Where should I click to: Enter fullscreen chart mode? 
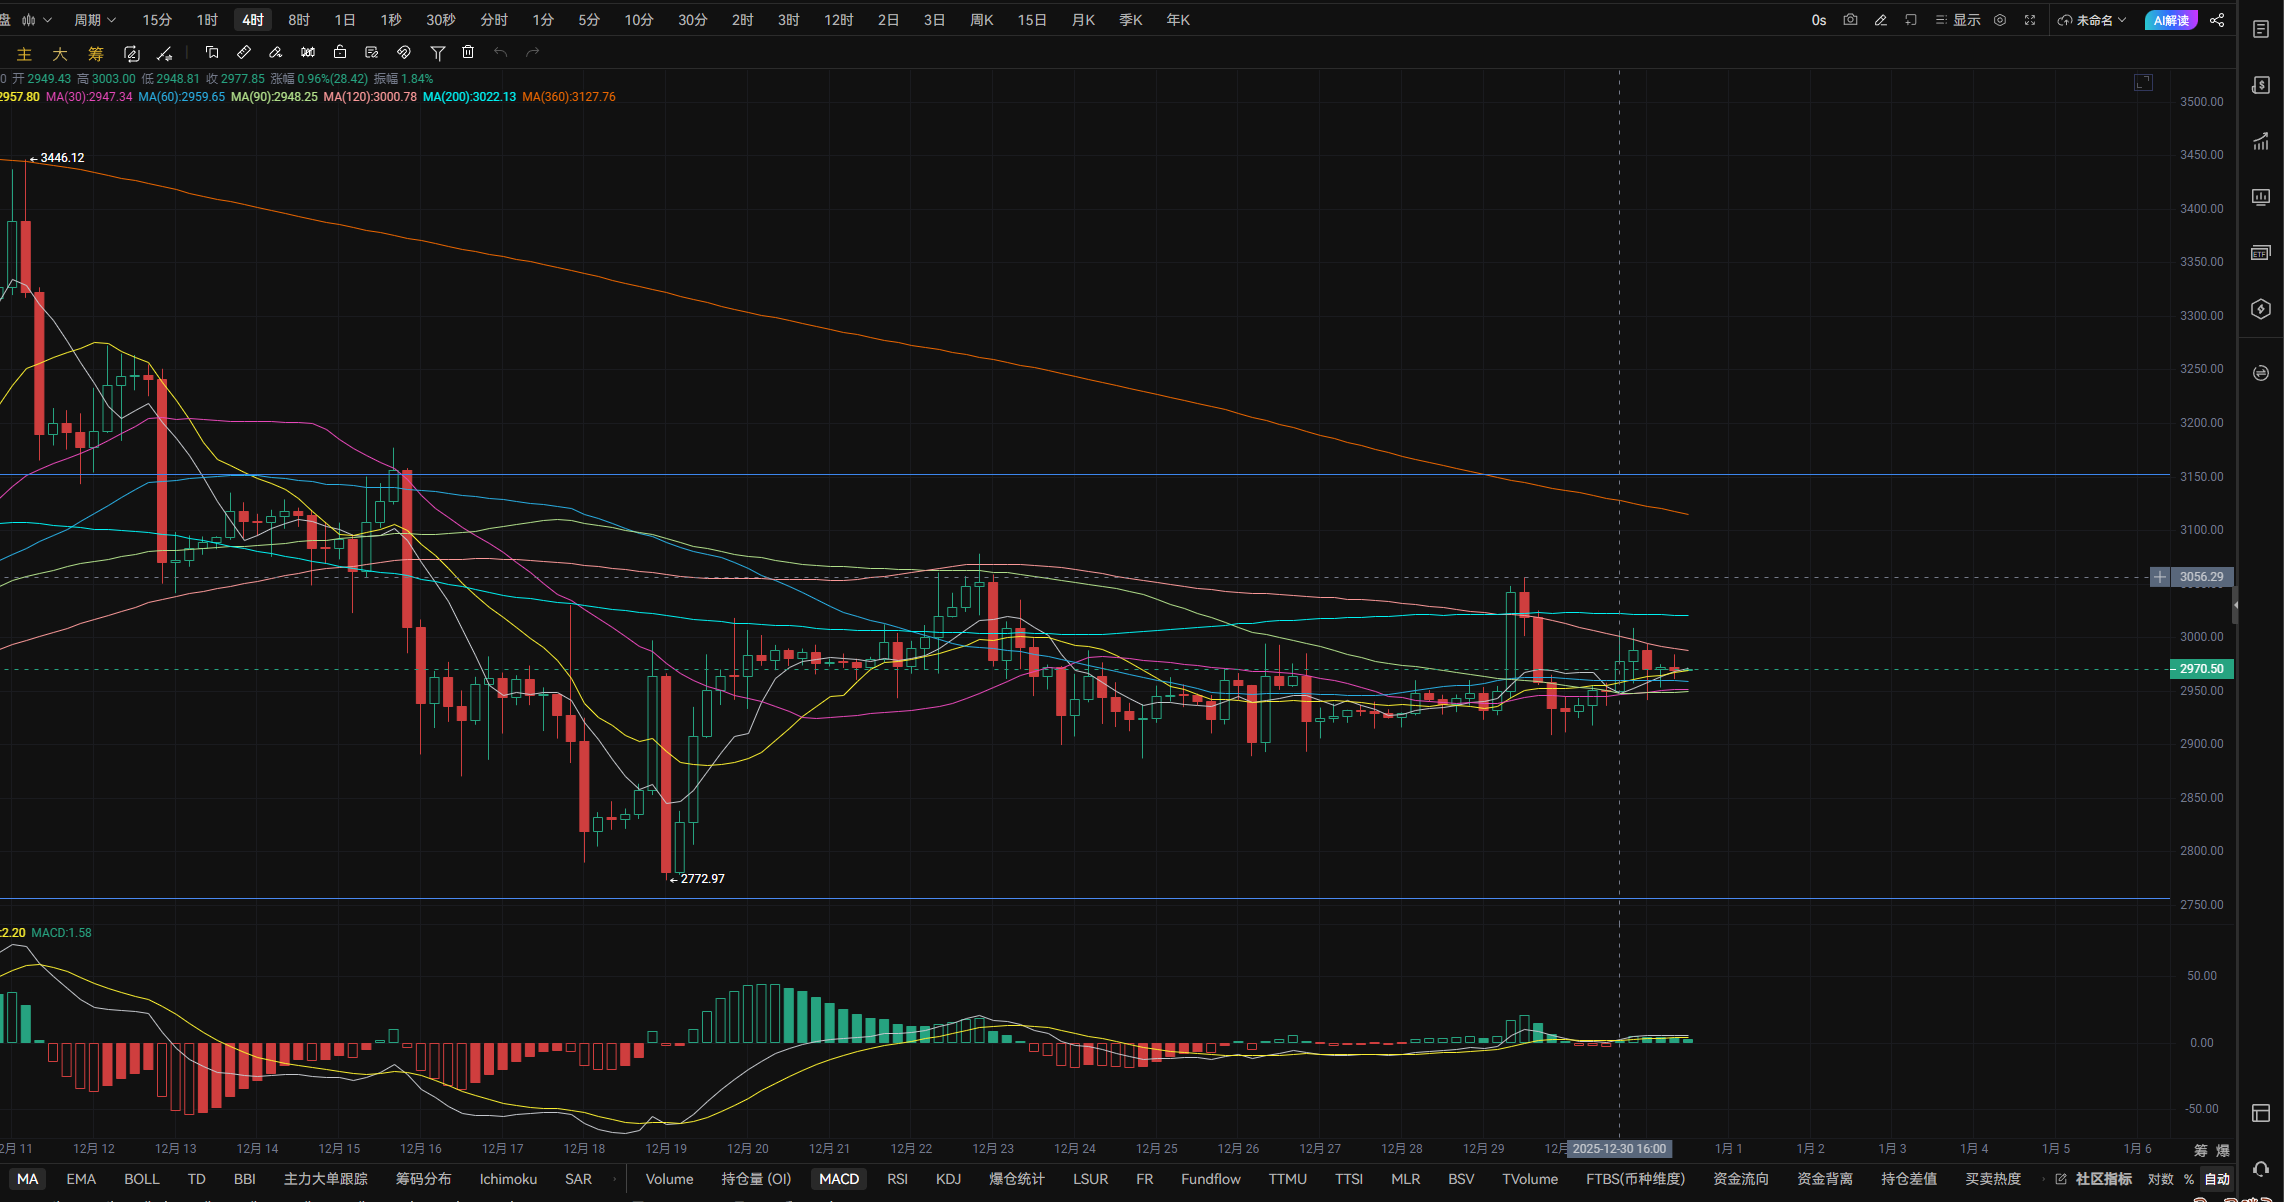[x=2030, y=20]
